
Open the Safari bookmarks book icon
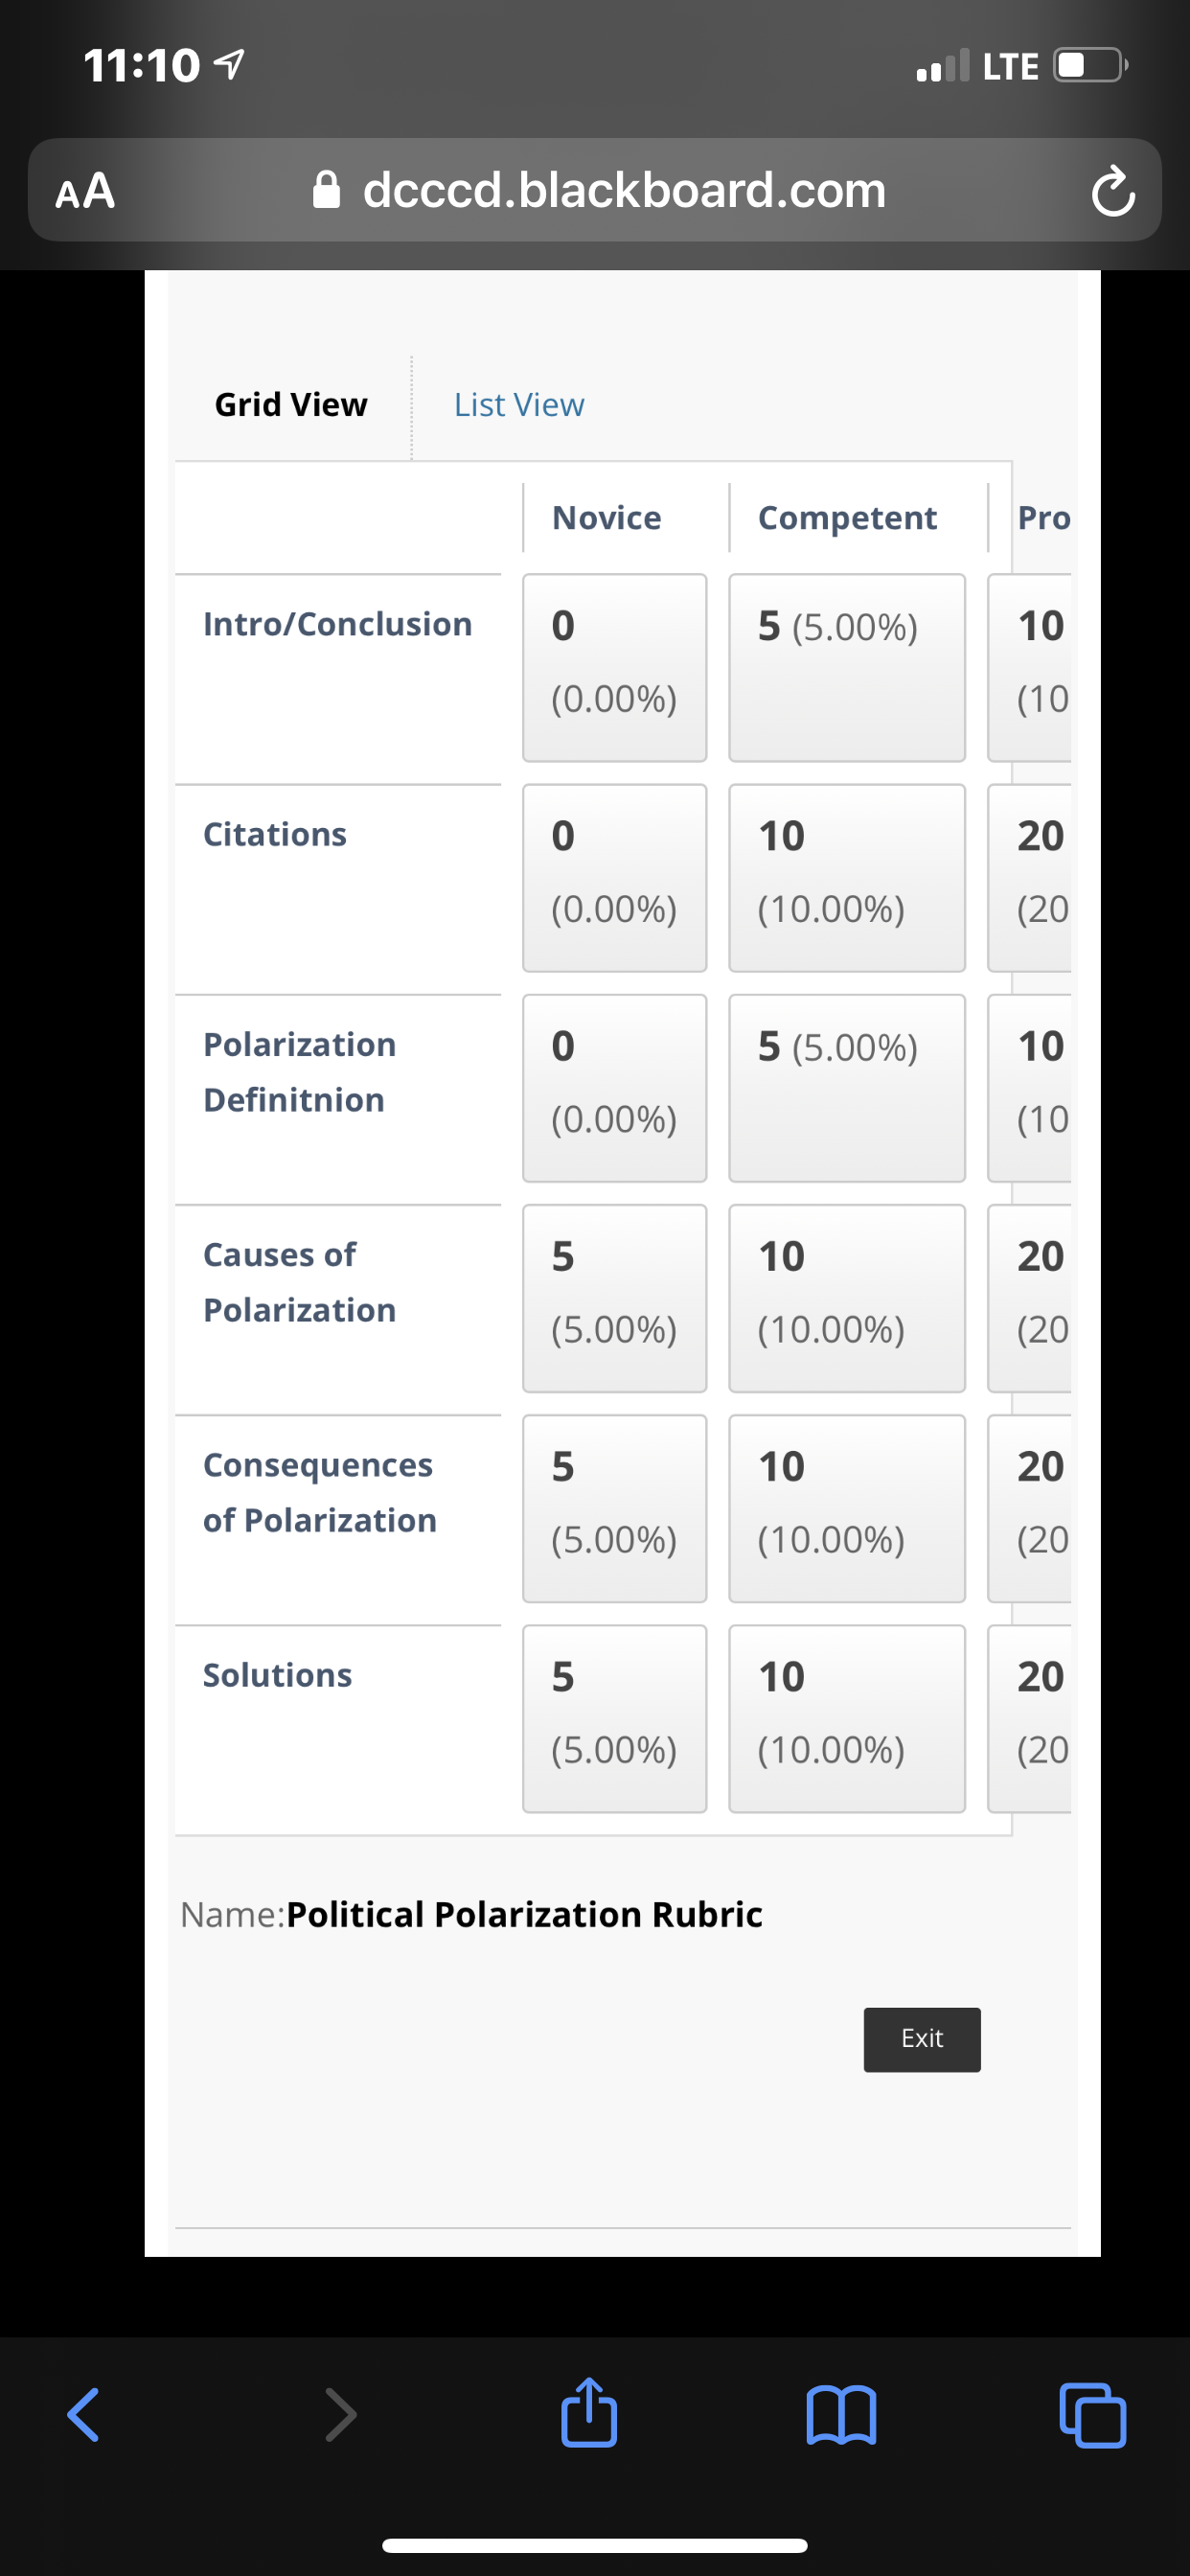point(841,2415)
